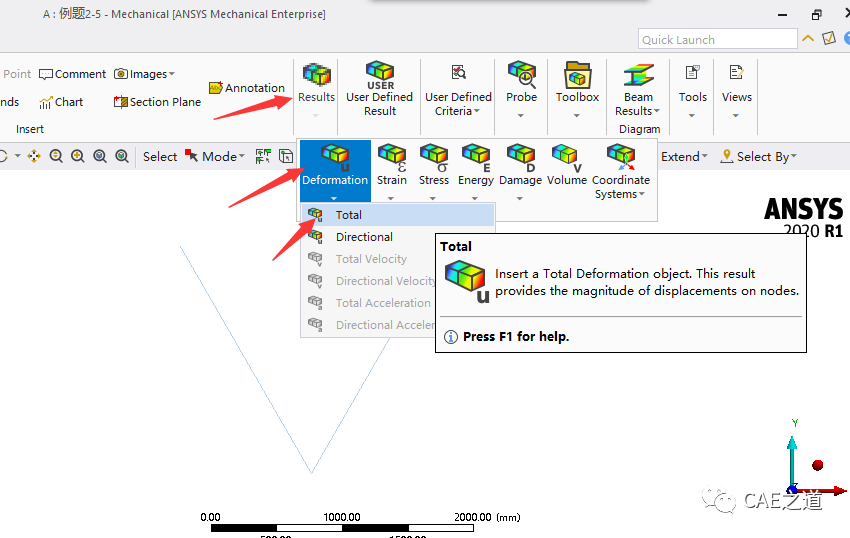The height and width of the screenshot is (538, 850).
Task: Click the Smart Select filter icon
Action: pyautogui.click(x=263, y=156)
